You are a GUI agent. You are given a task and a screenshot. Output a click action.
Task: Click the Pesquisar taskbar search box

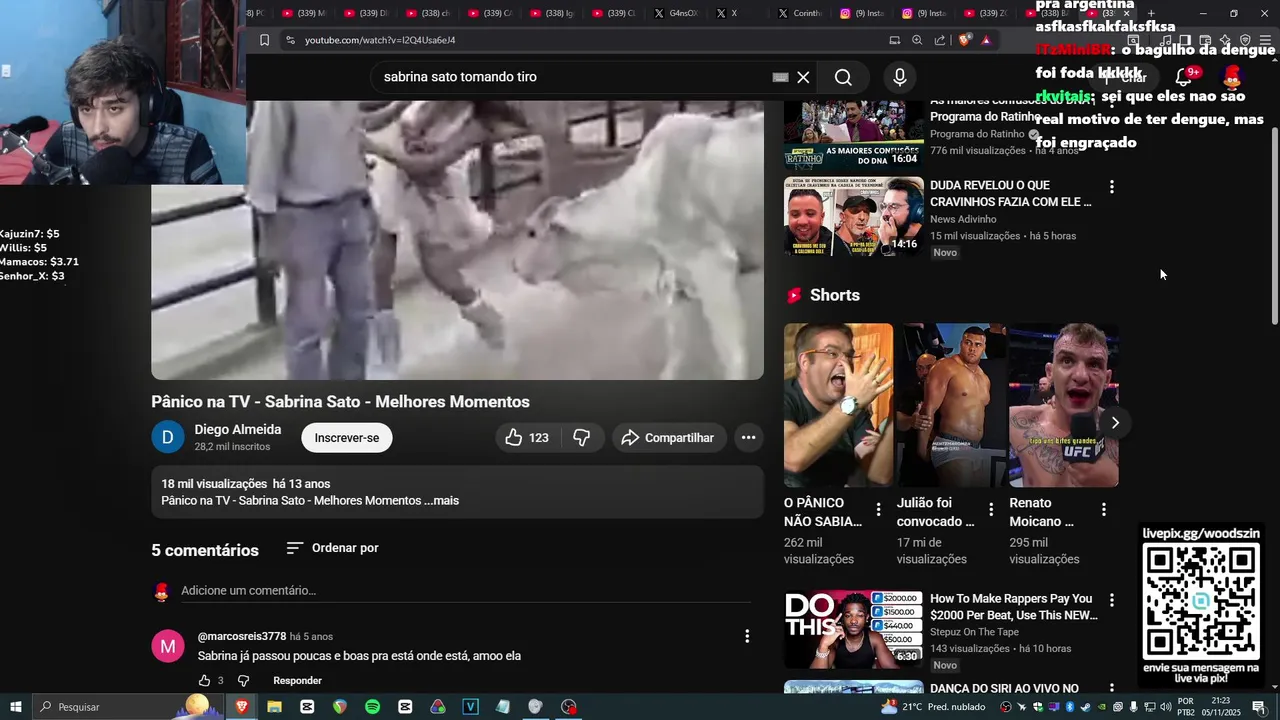pos(128,707)
